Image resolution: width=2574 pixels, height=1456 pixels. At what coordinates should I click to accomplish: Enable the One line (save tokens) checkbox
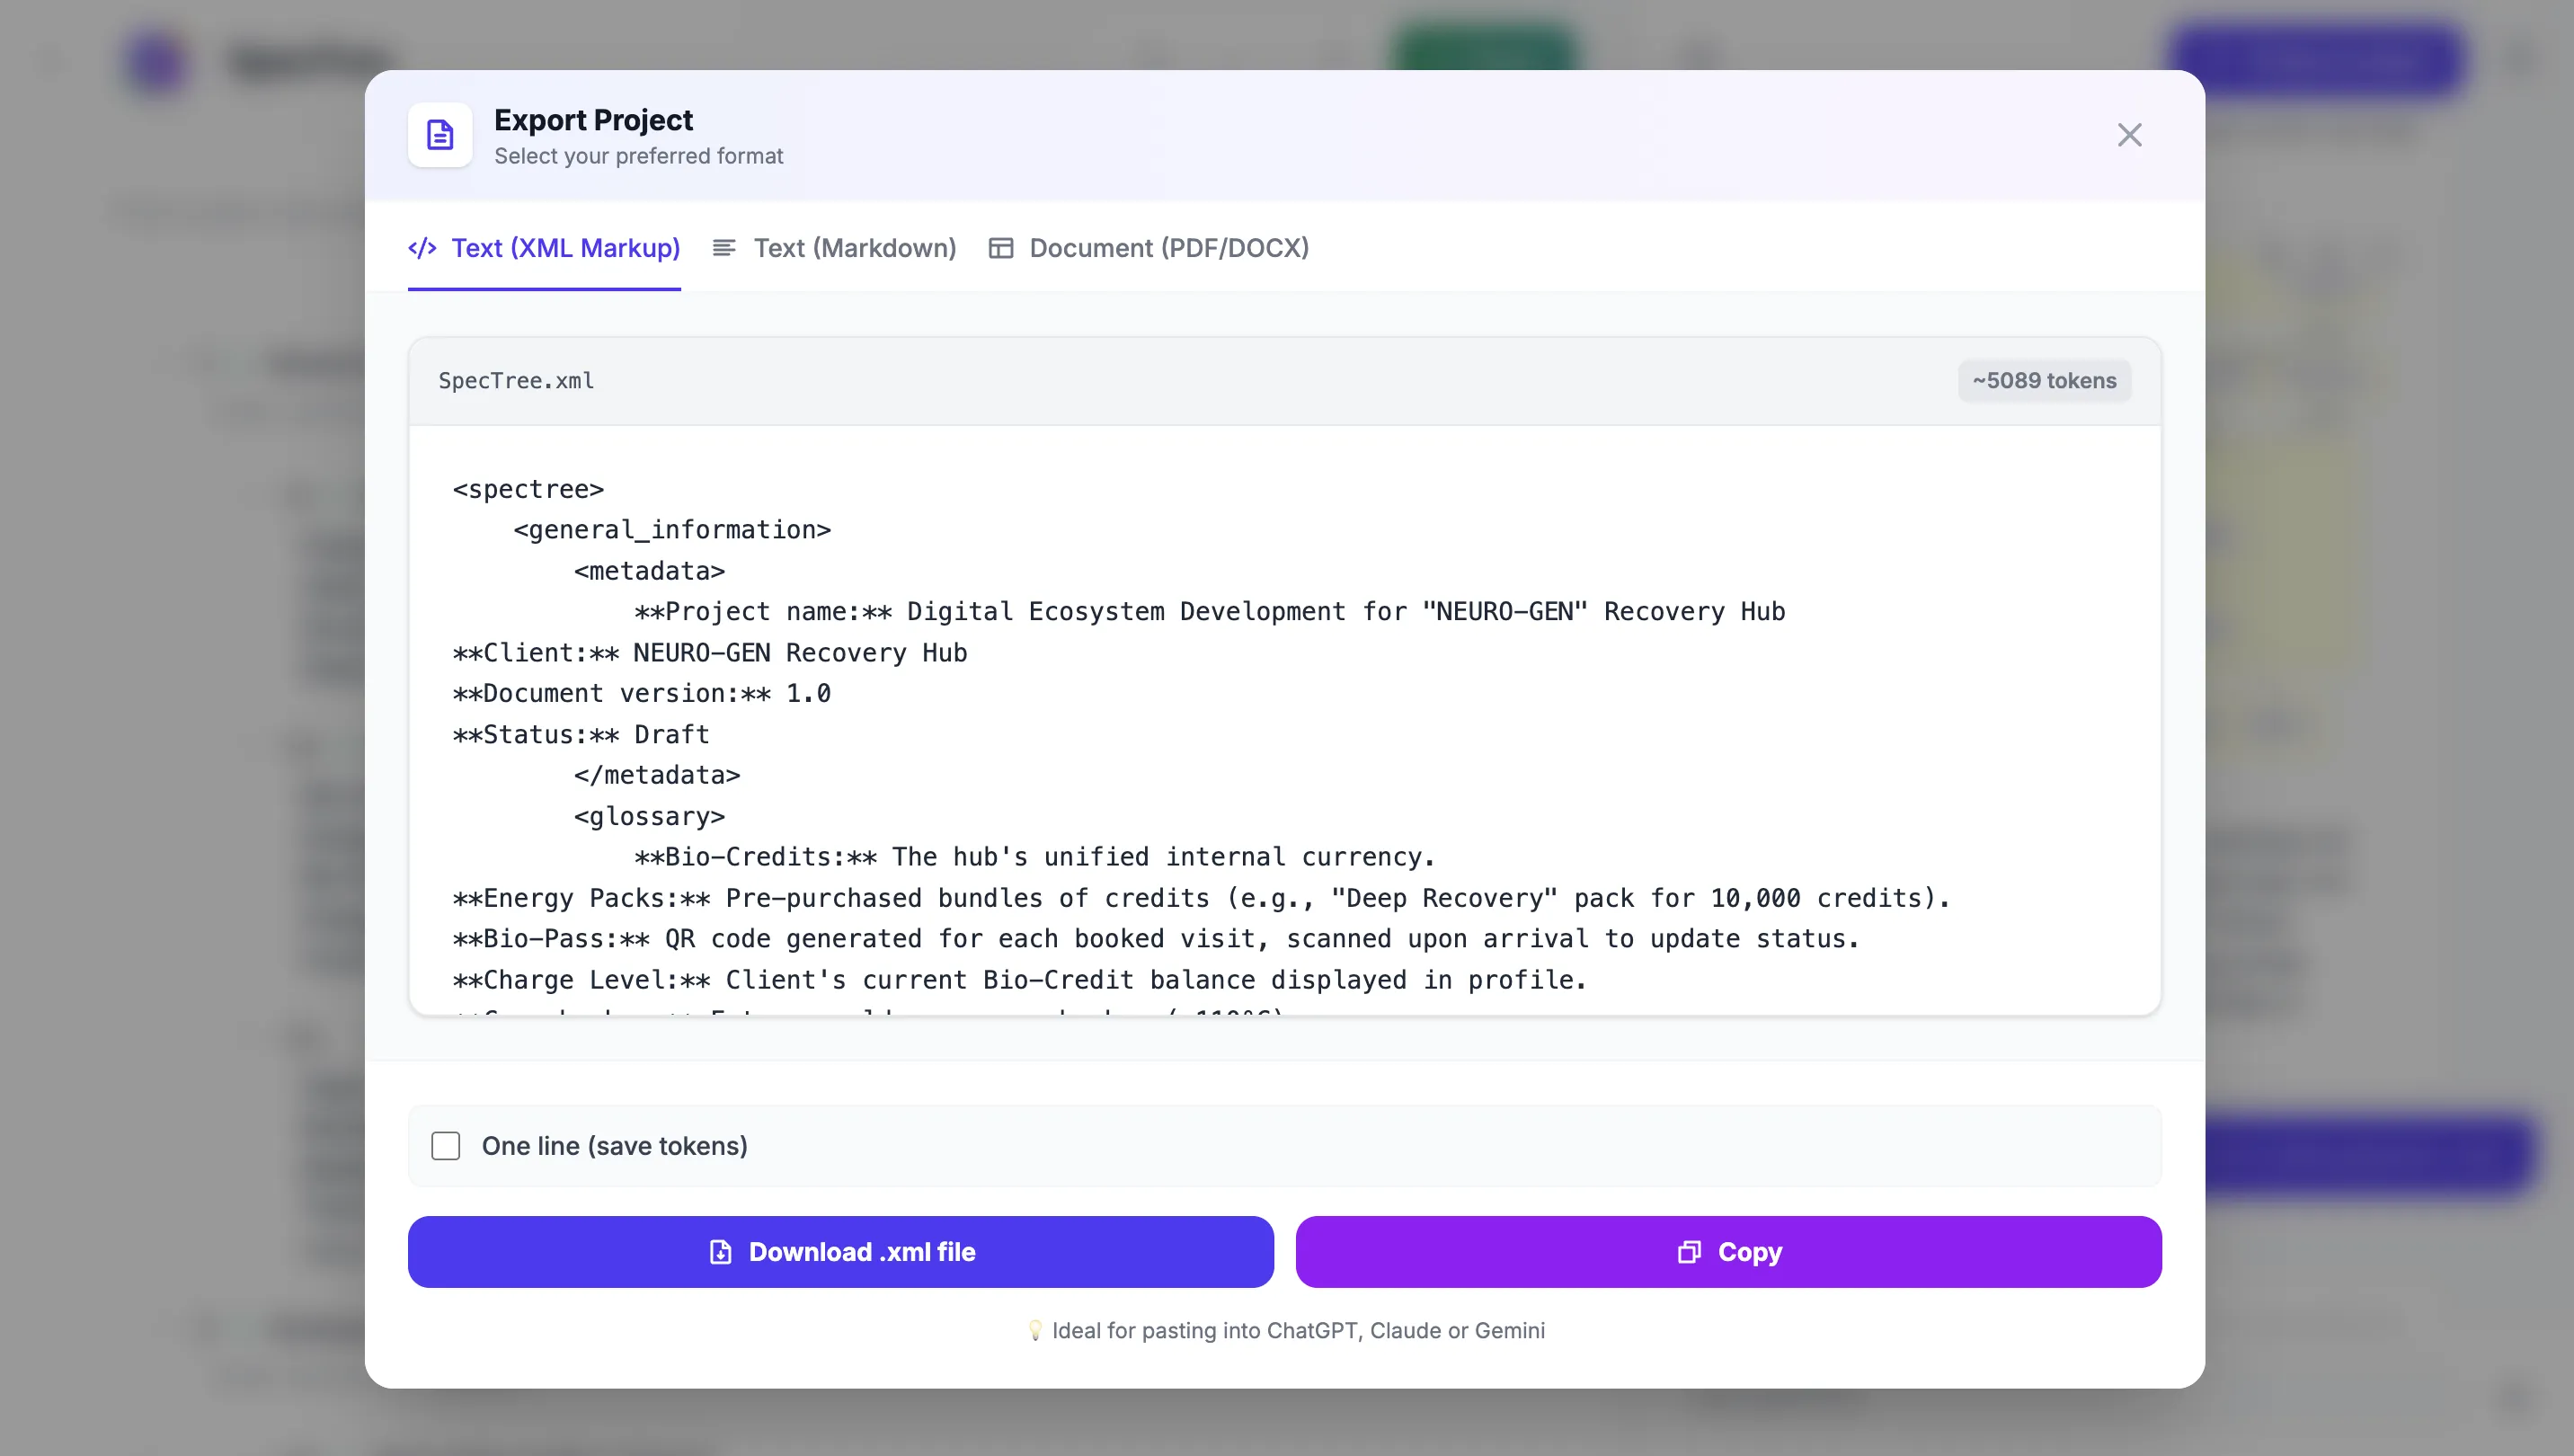446,1146
